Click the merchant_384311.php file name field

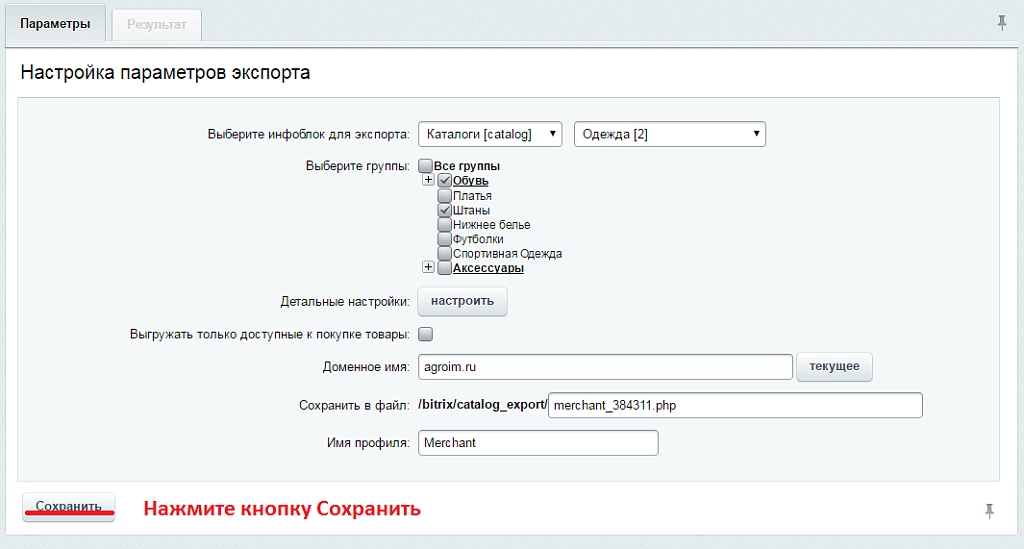click(735, 405)
